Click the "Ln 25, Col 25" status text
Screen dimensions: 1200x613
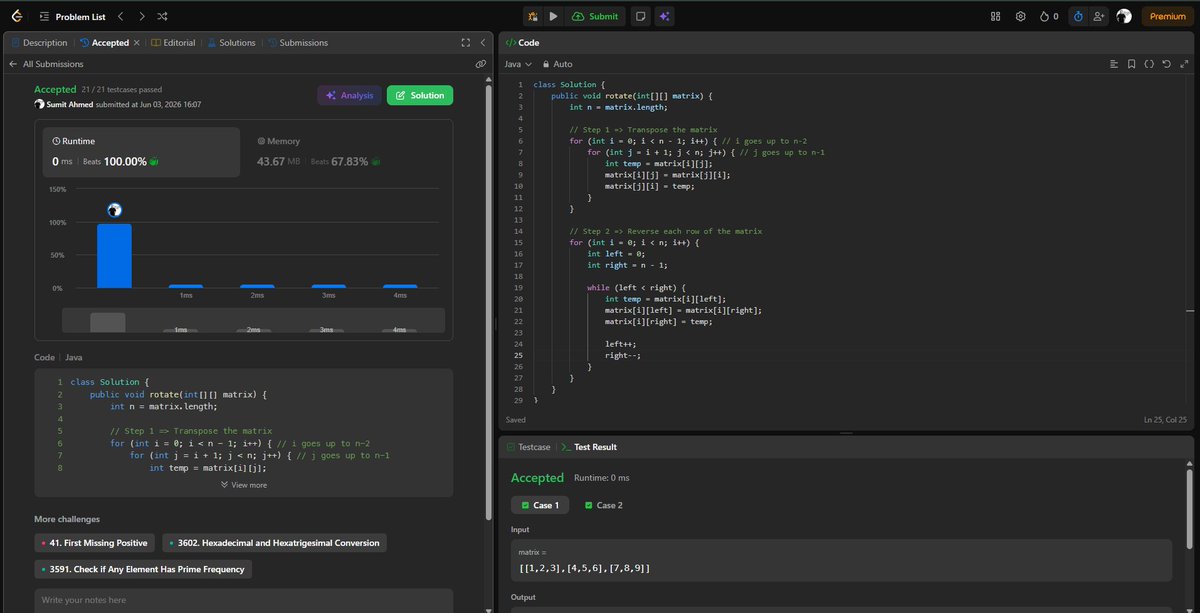[x=1166, y=420]
